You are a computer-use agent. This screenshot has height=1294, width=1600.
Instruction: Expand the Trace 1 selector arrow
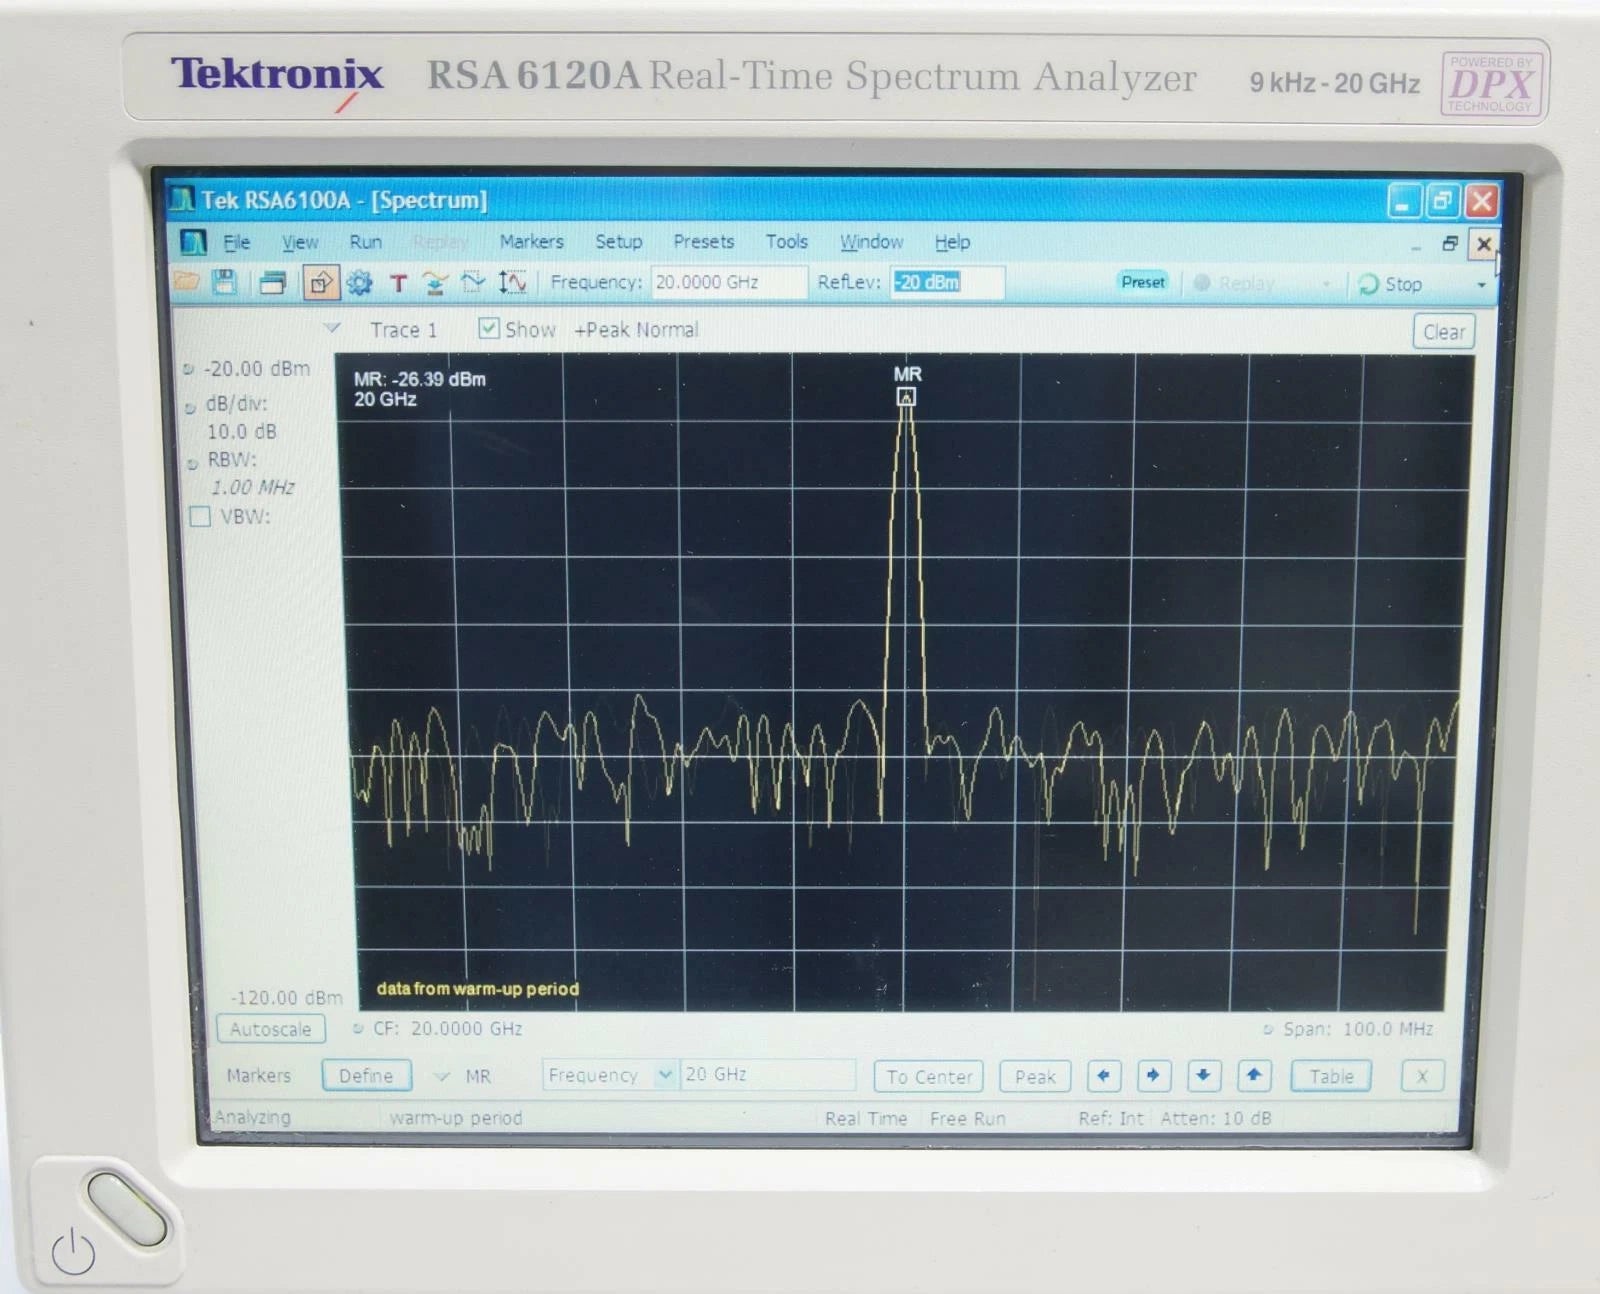point(332,328)
